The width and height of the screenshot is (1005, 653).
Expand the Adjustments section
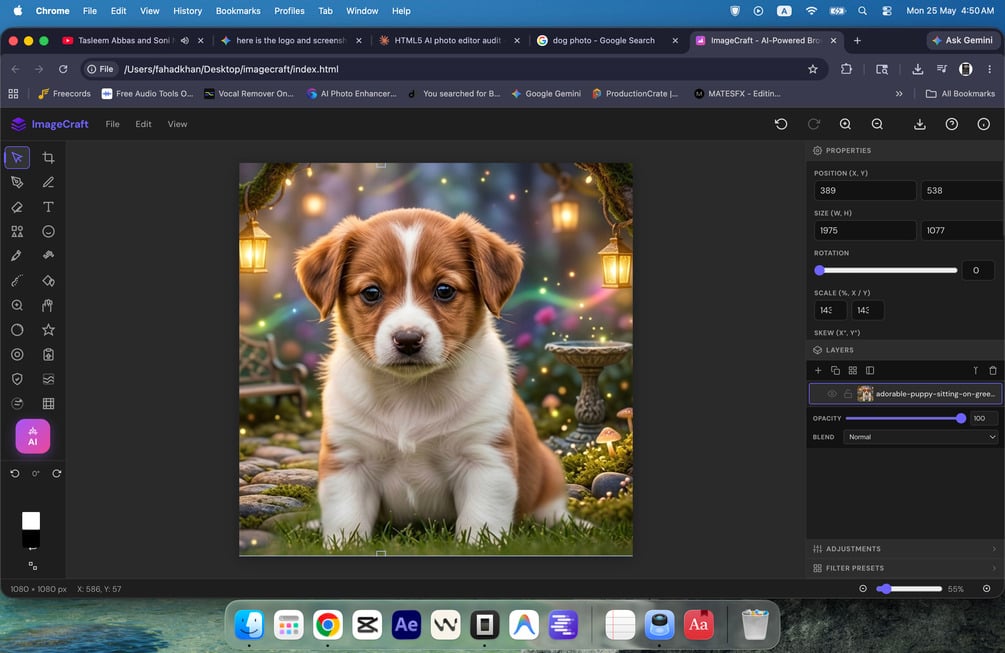pyautogui.click(x=905, y=549)
